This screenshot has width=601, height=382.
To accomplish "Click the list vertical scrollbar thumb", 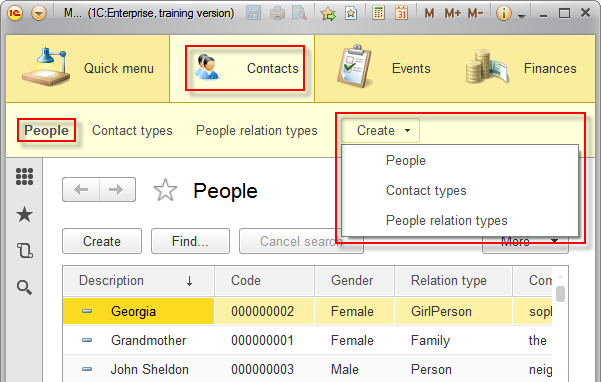I will click(x=560, y=294).
